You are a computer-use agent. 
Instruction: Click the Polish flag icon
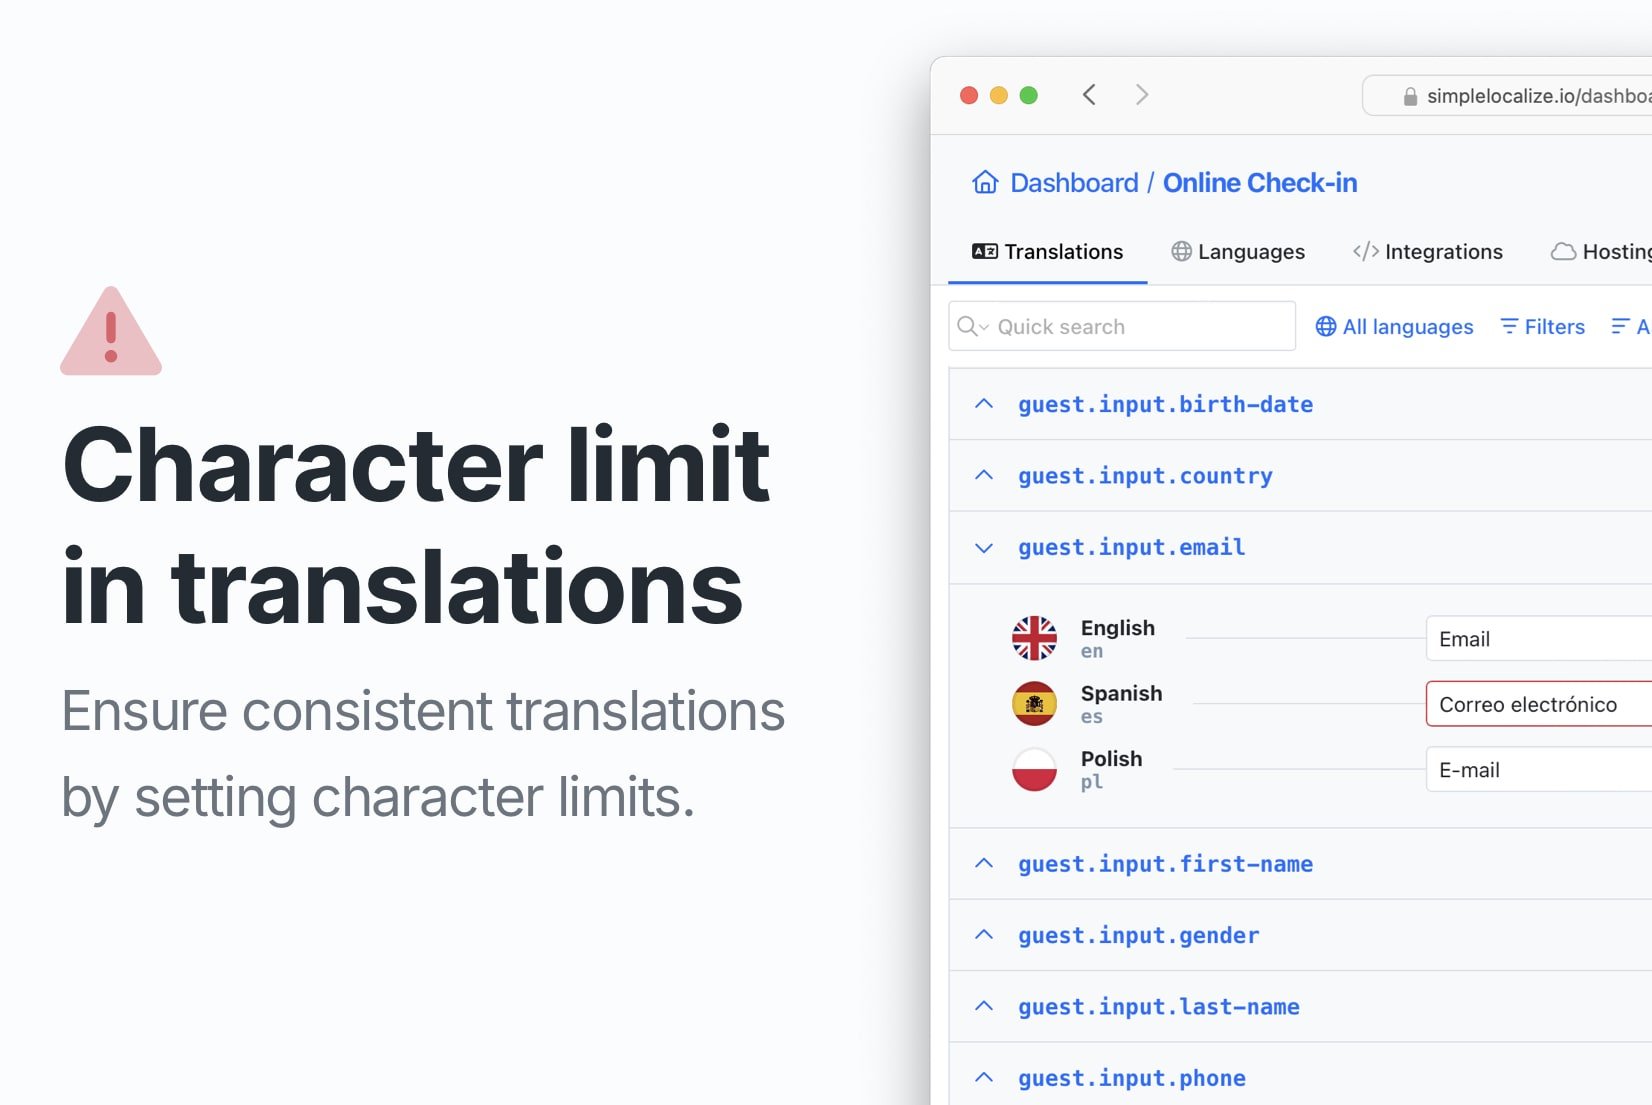[1034, 769]
